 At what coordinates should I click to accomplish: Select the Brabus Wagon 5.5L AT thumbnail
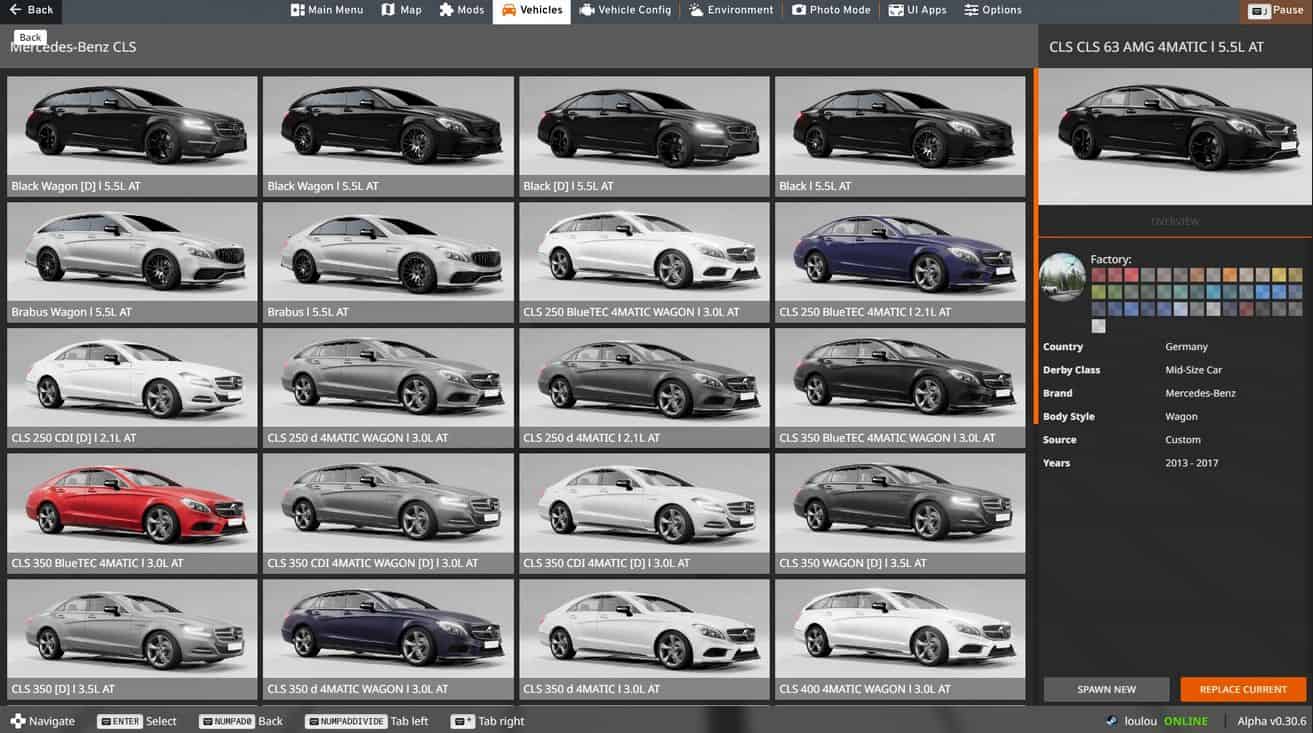coord(132,261)
